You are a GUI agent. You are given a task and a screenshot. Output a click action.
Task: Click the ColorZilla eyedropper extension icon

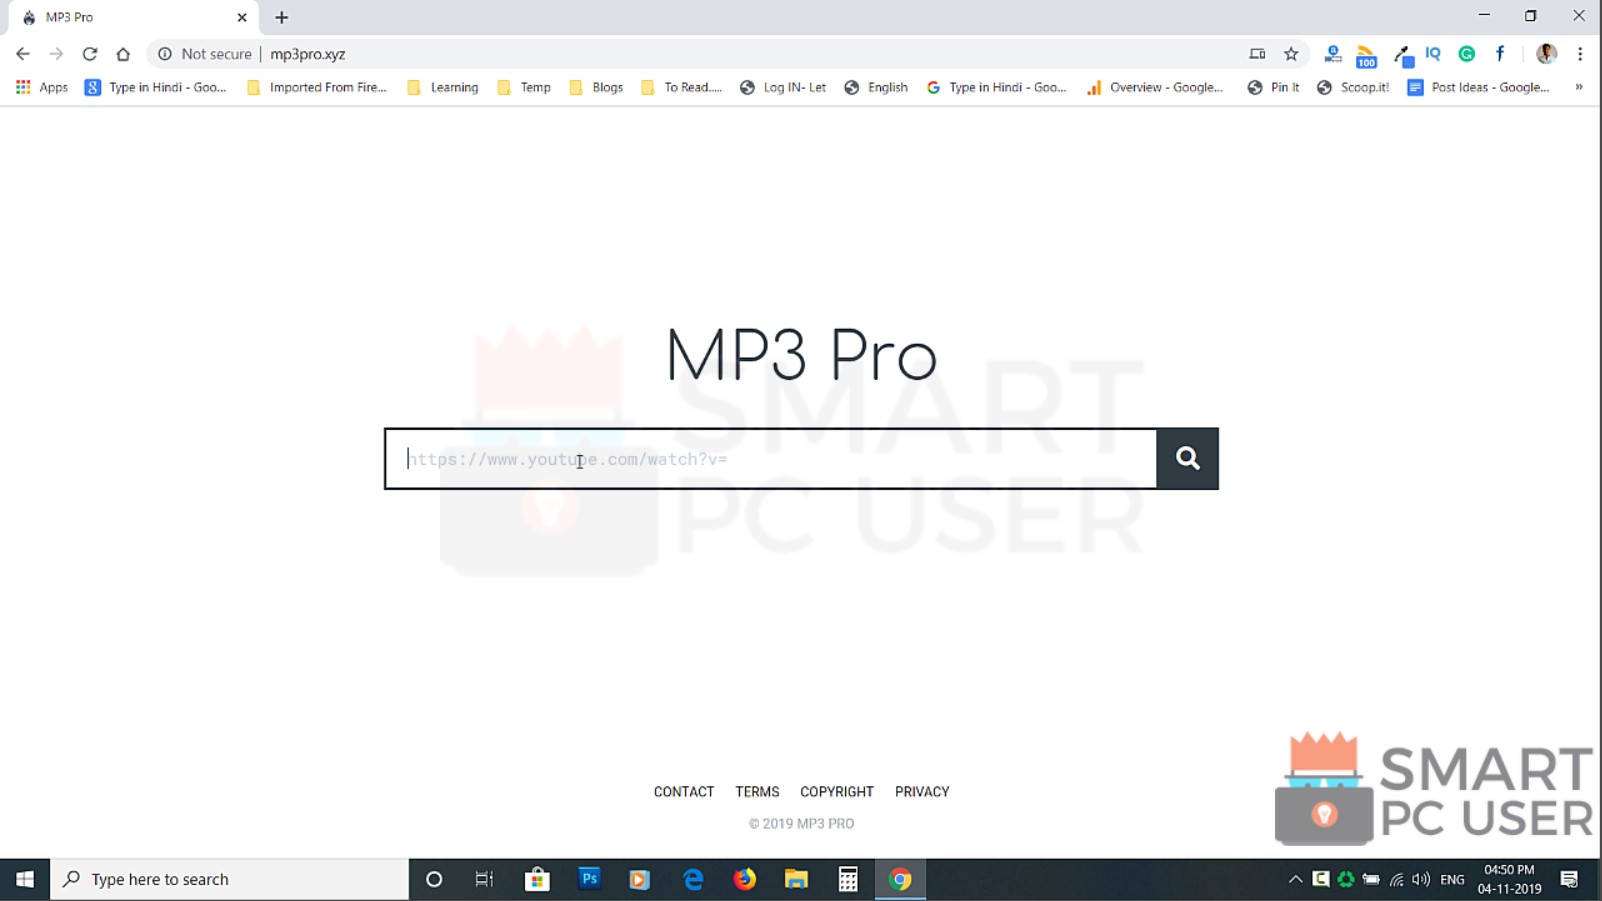tap(1400, 54)
